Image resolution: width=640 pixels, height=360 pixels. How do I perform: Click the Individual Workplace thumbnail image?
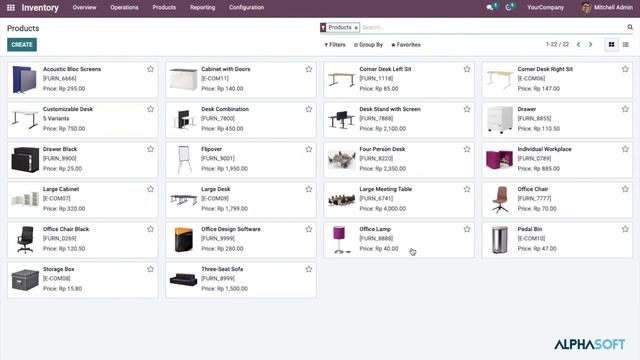tap(499, 160)
